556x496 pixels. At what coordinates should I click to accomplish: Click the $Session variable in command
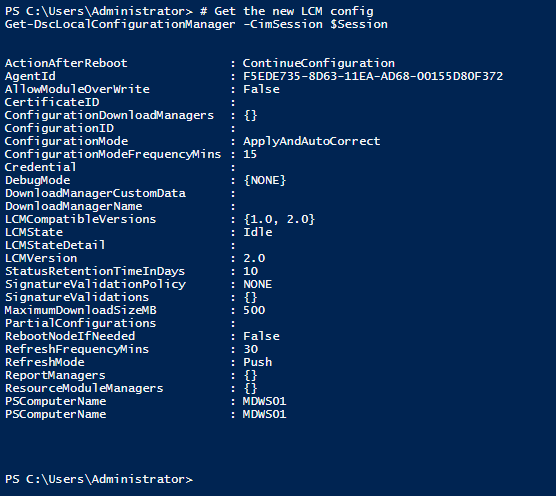(x=359, y=24)
